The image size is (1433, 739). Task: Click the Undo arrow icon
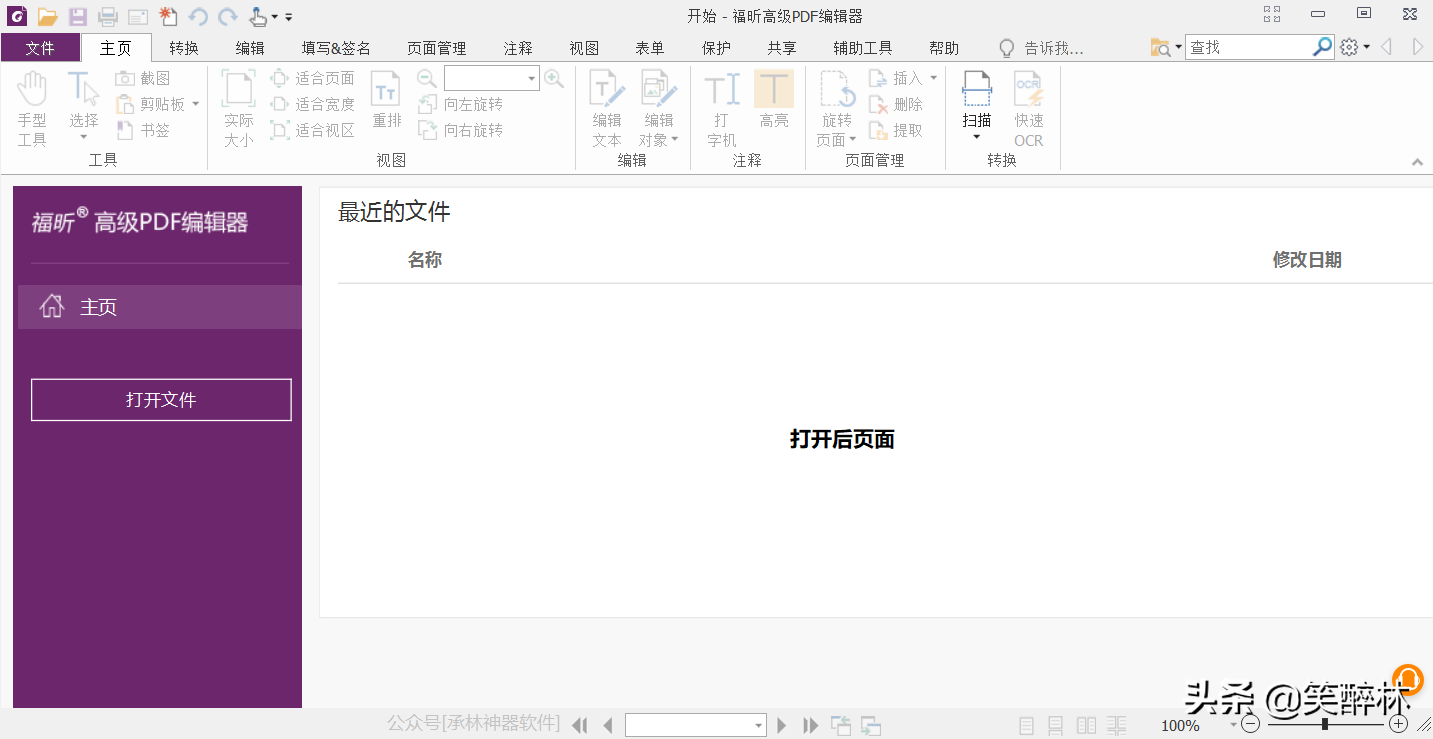point(198,16)
